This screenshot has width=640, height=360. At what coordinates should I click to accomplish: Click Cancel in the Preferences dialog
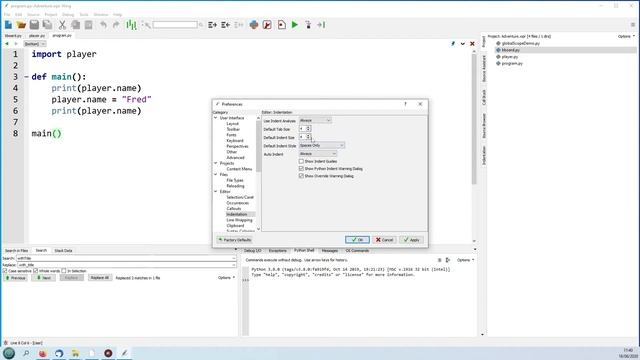384,240
